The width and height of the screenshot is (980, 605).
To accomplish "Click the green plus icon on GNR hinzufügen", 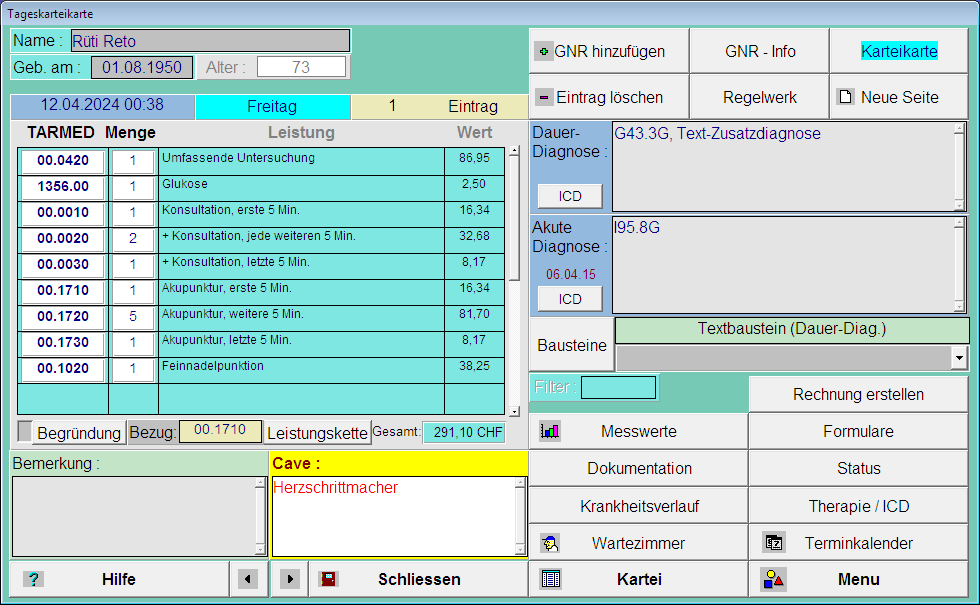I will (544, 51).
